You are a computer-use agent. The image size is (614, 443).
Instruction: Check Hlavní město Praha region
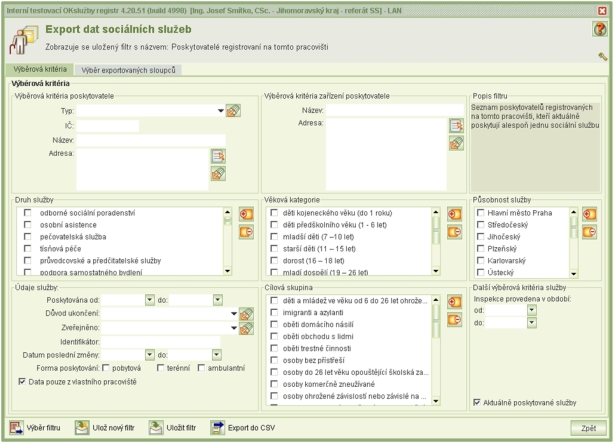[480, 213]
